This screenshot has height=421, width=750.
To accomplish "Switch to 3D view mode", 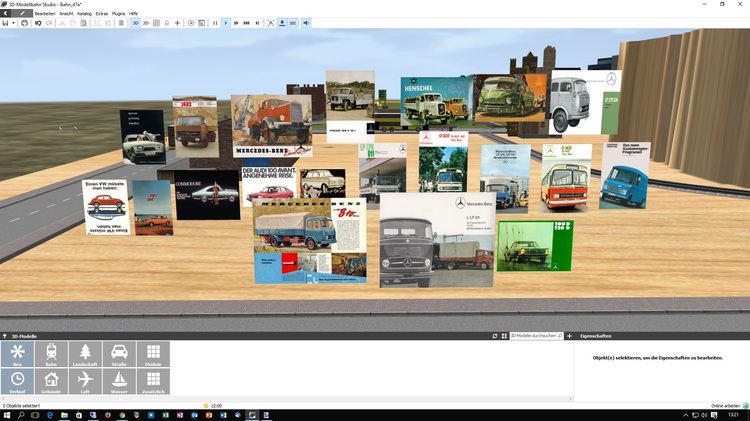I will tap(135, 23).
